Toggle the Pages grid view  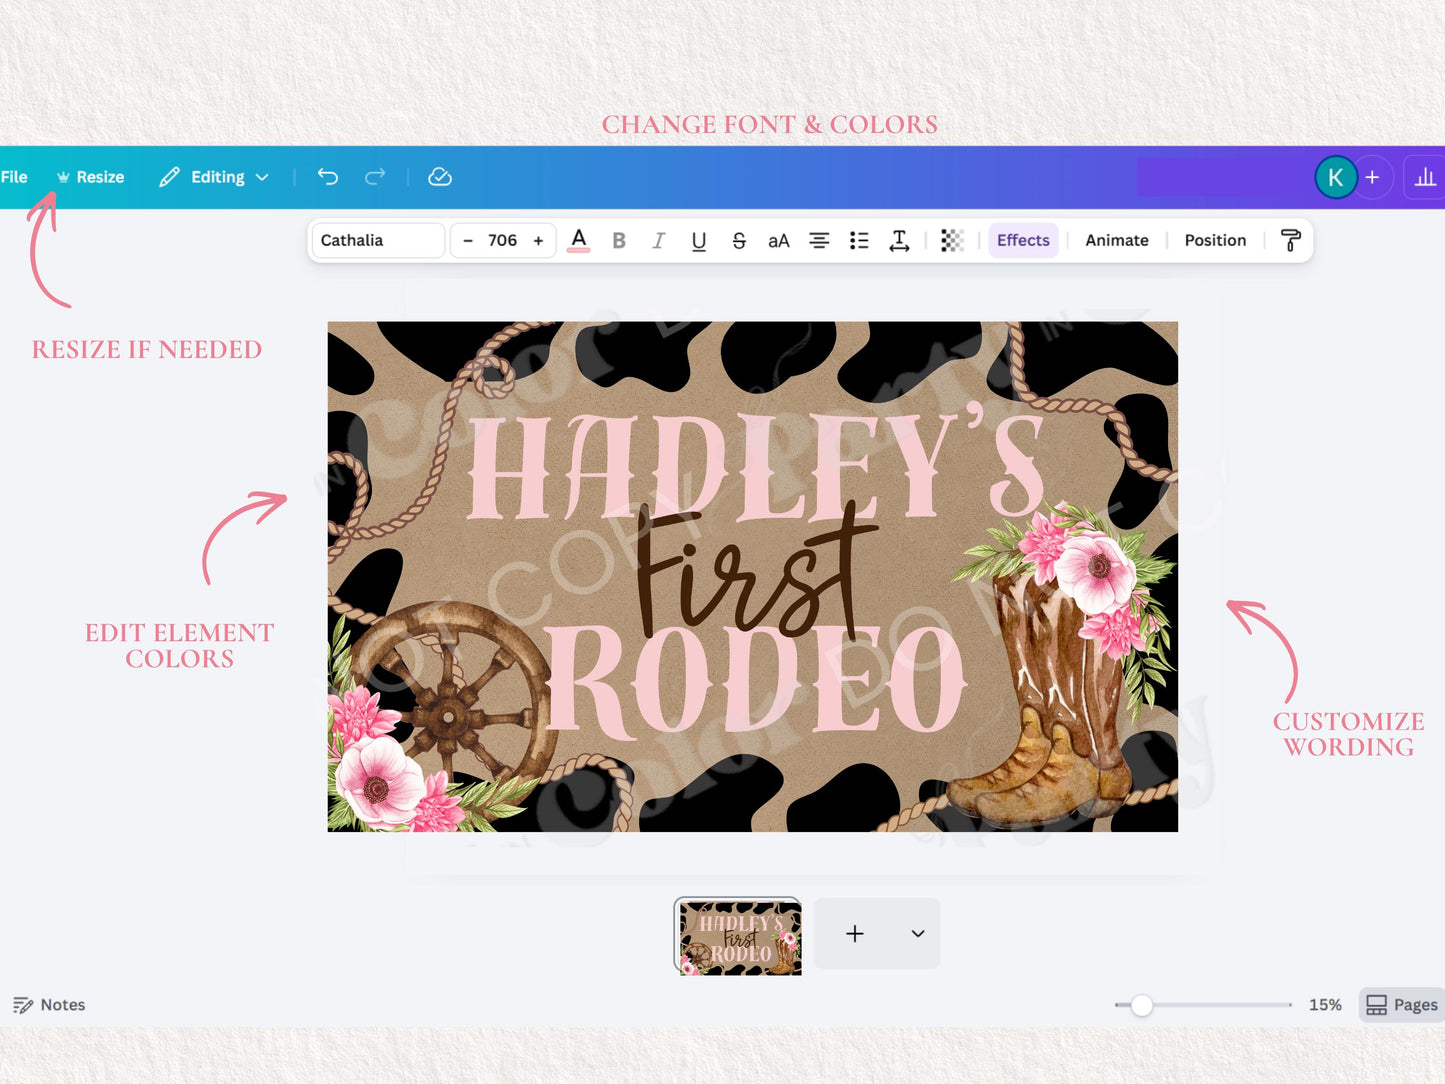pyautogui.click(x=1402, y=1005)
